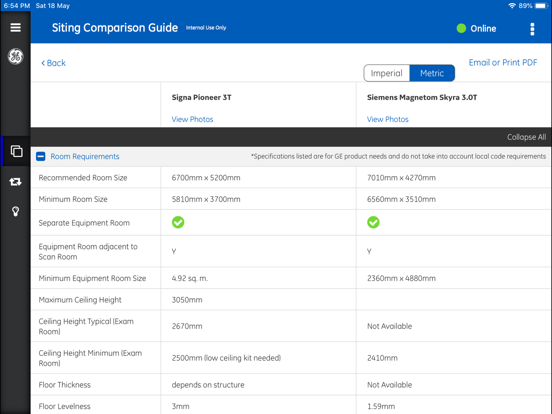Select the depends on structure value
The width and height of the screenshot is (552, 414).
[208, 385]
